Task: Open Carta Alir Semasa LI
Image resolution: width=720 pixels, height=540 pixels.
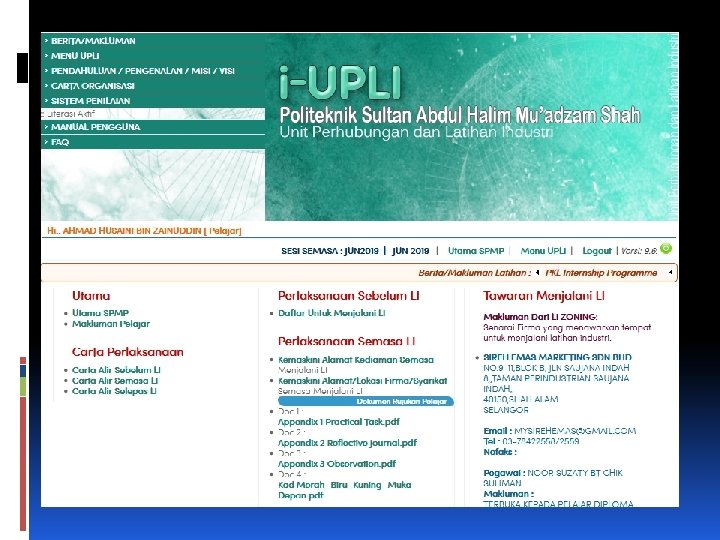Action: pos(115,381)
